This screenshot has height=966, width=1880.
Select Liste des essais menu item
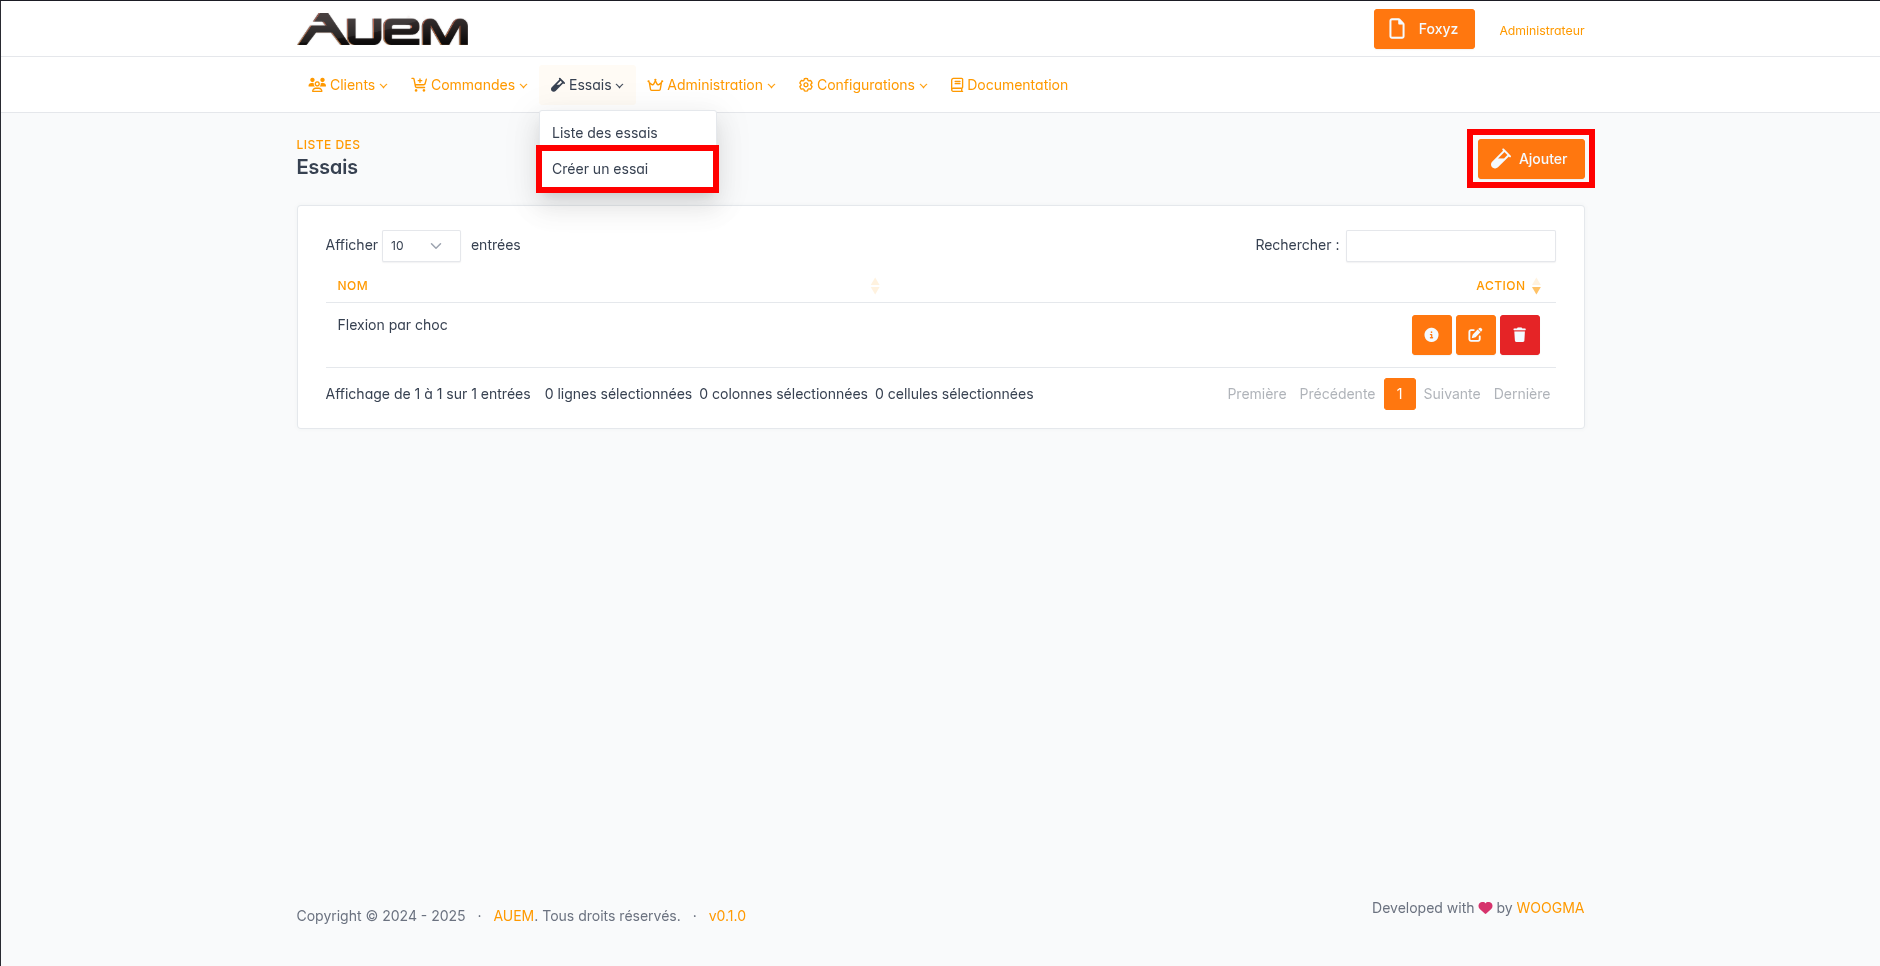[x=605, y=133]
